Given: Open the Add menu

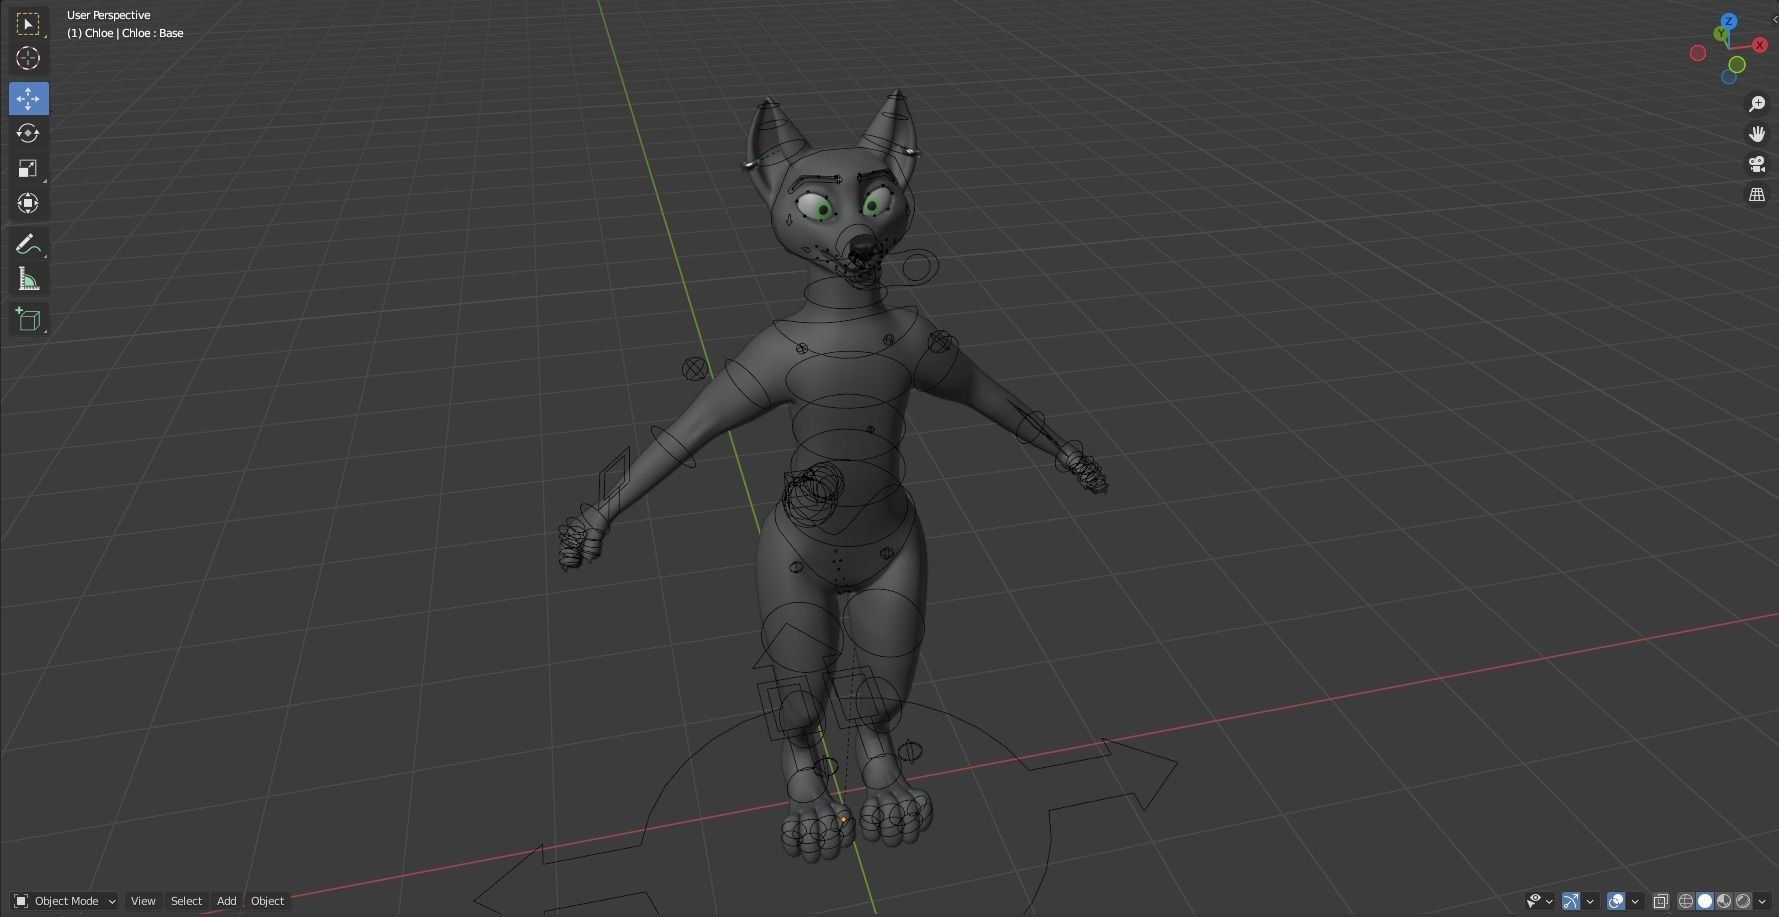Looking at the screenshot, I should pyautogui.click(x=227, y=901).
